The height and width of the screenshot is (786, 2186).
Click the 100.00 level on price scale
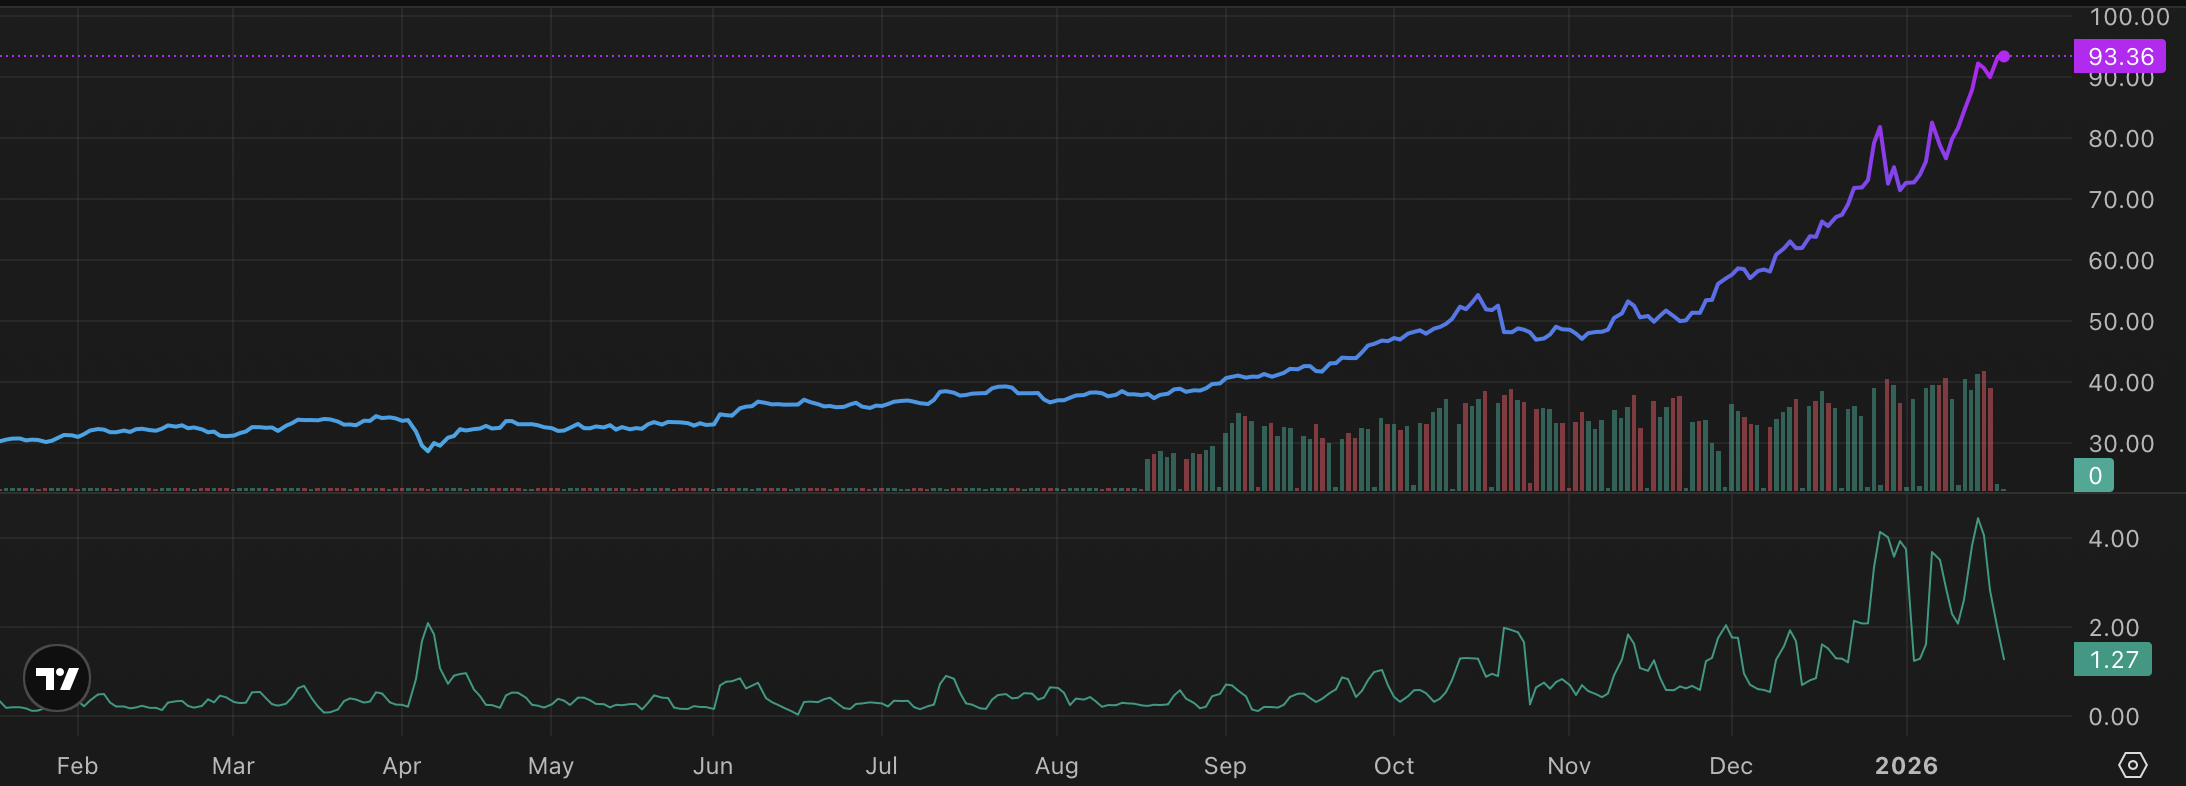[2129, 17]
